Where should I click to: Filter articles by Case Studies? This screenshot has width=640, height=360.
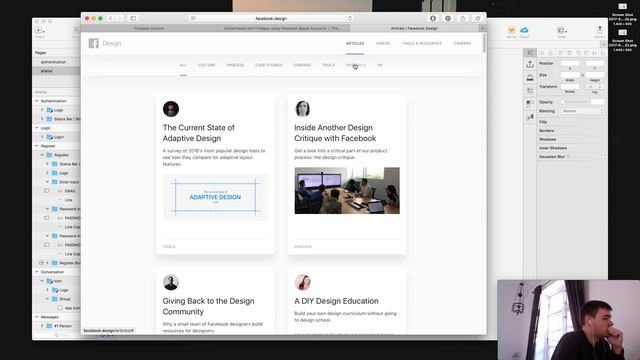269,65
